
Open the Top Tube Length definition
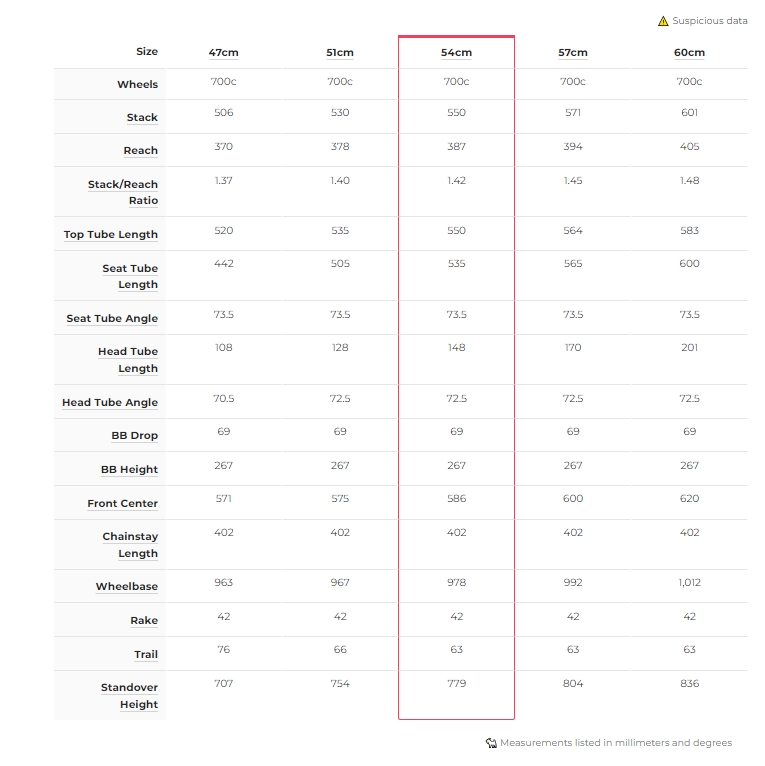(x=111, y=235)
